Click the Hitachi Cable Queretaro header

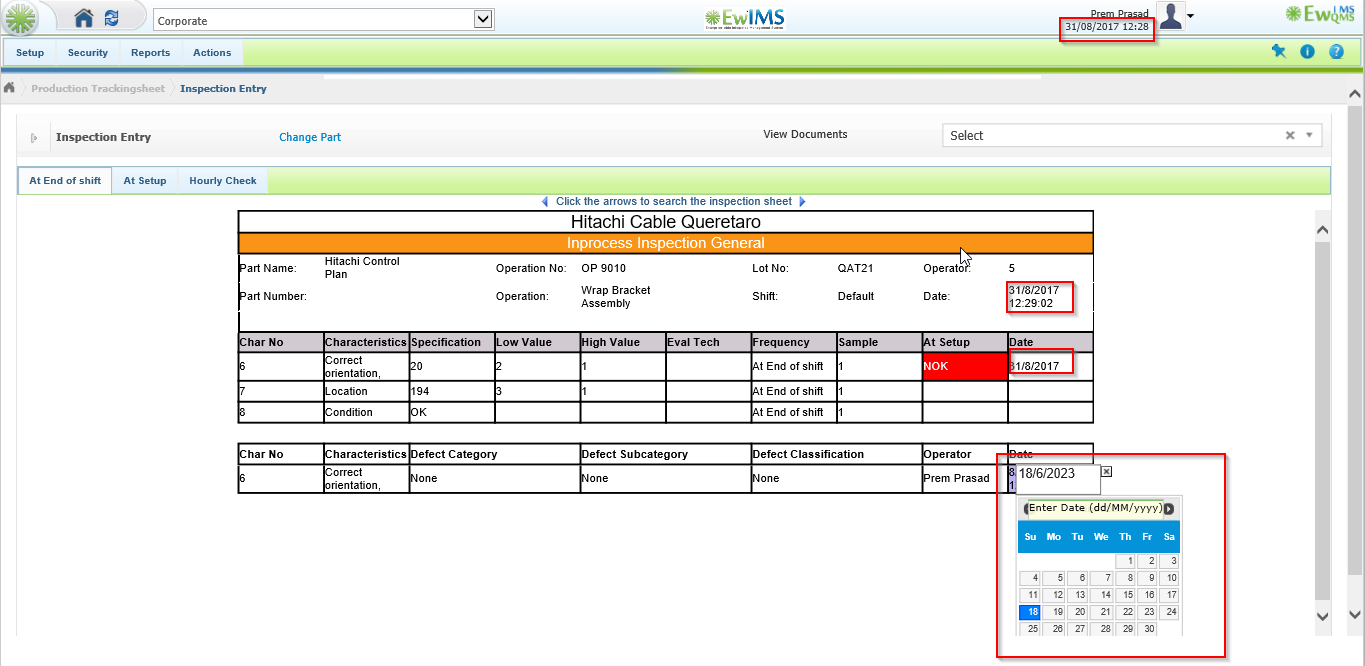(x=665, y=222)
